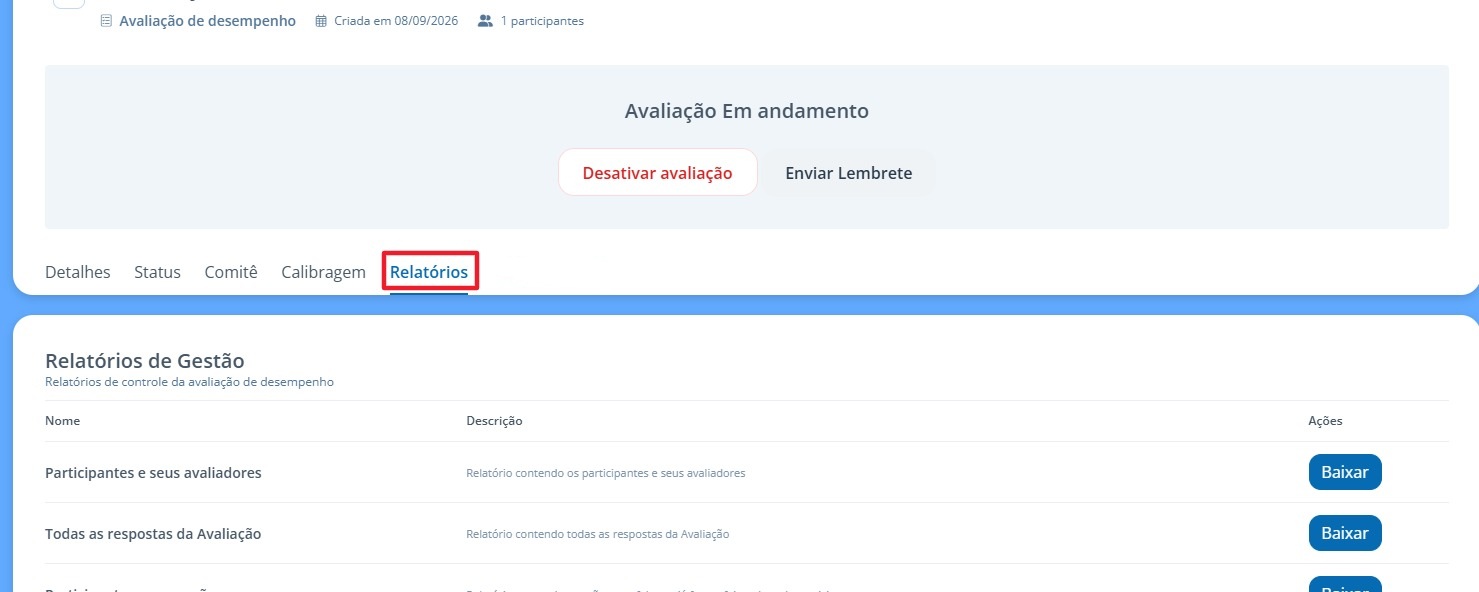Click the Avaliação Em andamento heading
The image size is (1479, 592).
click(747, 111)
